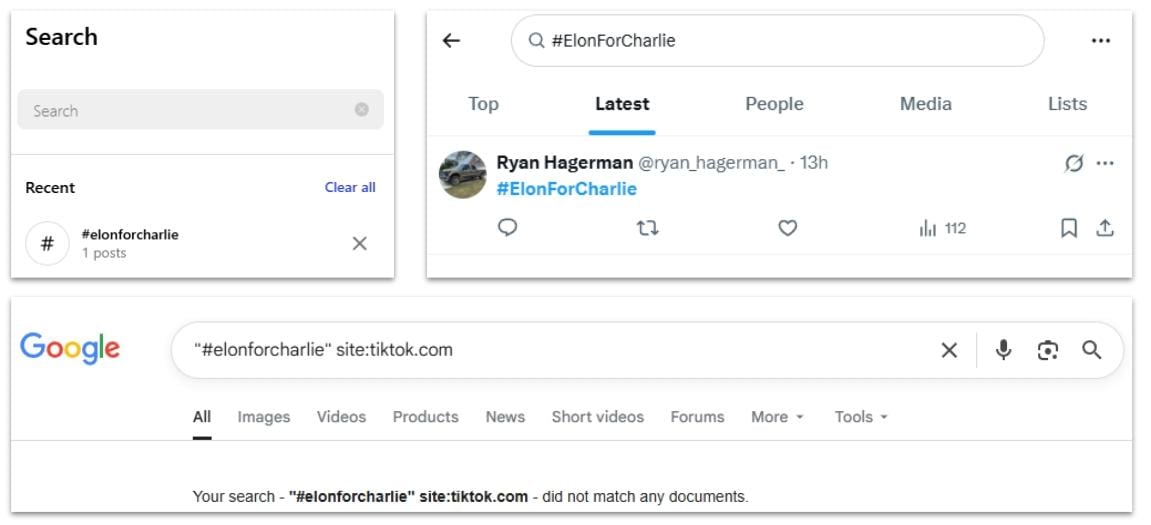The image size is (1151, 525).
Task: Open the Short videos results tab
Action: tap(598, 416)
